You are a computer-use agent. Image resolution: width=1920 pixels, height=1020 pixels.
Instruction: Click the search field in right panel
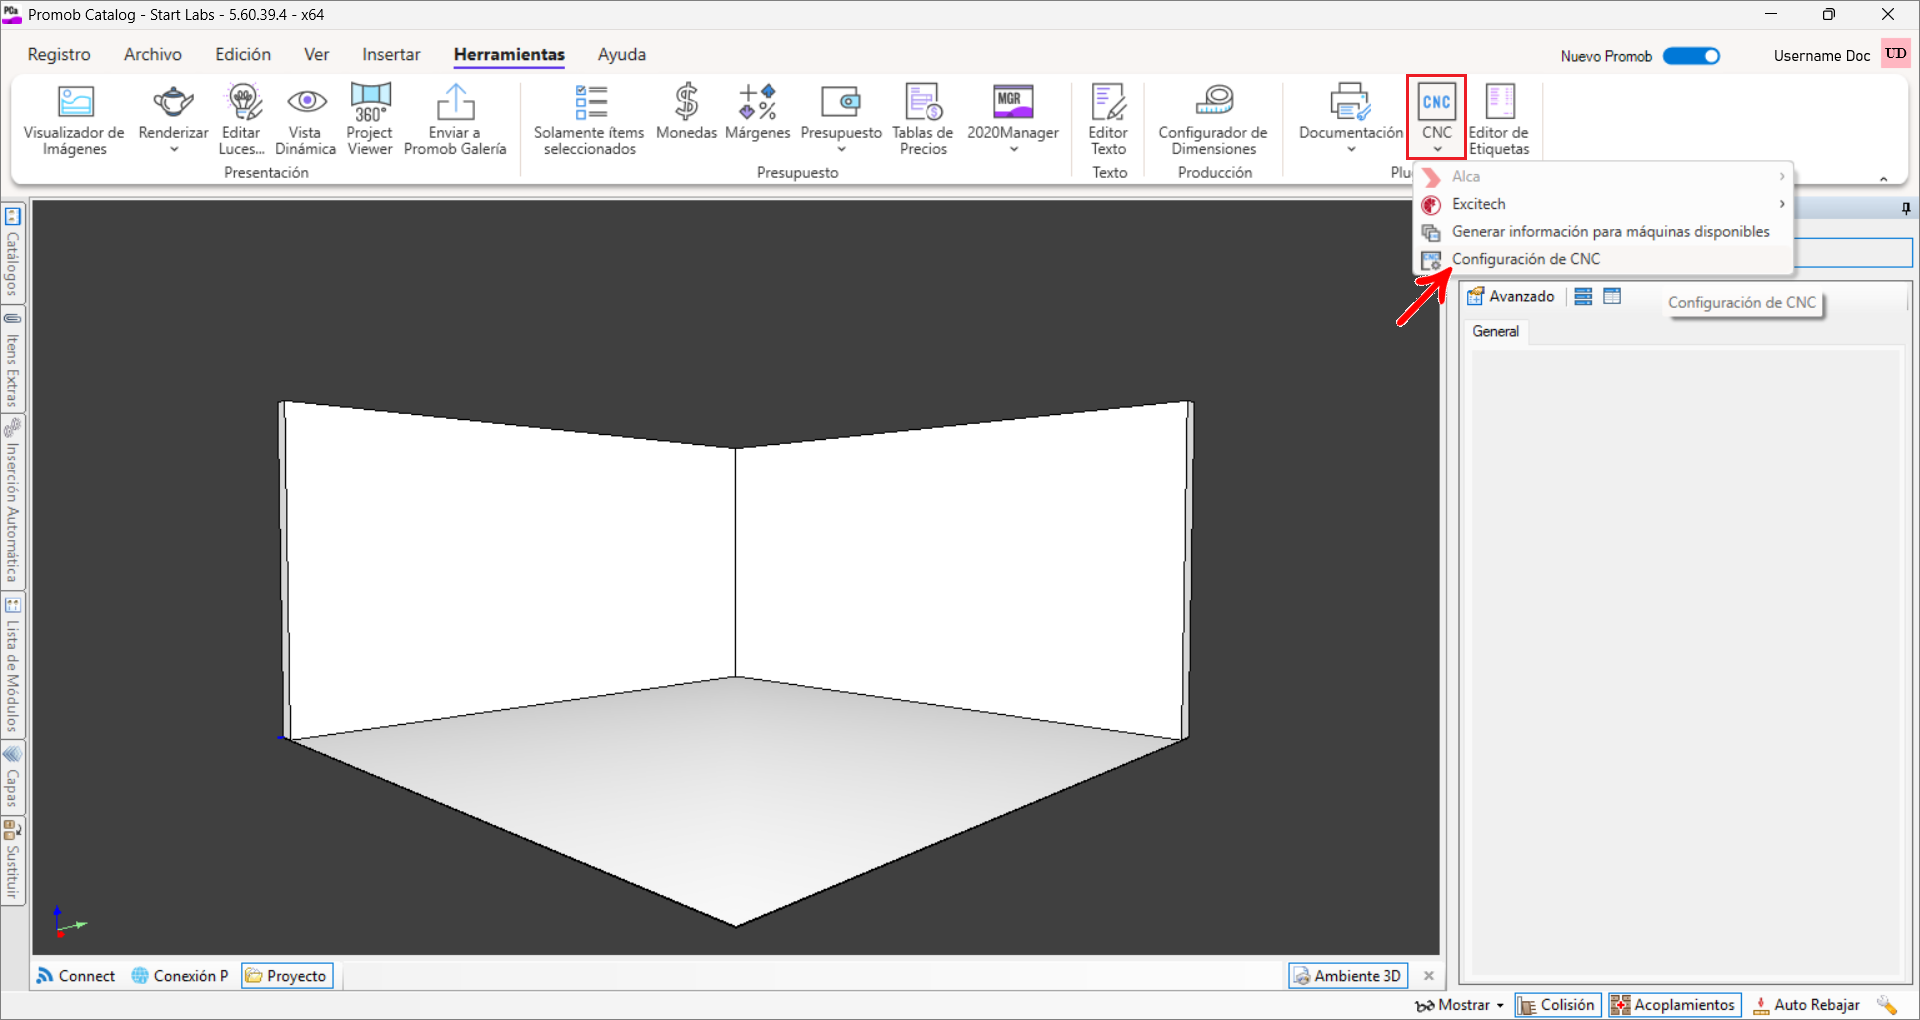click(x=1853, y=252)
